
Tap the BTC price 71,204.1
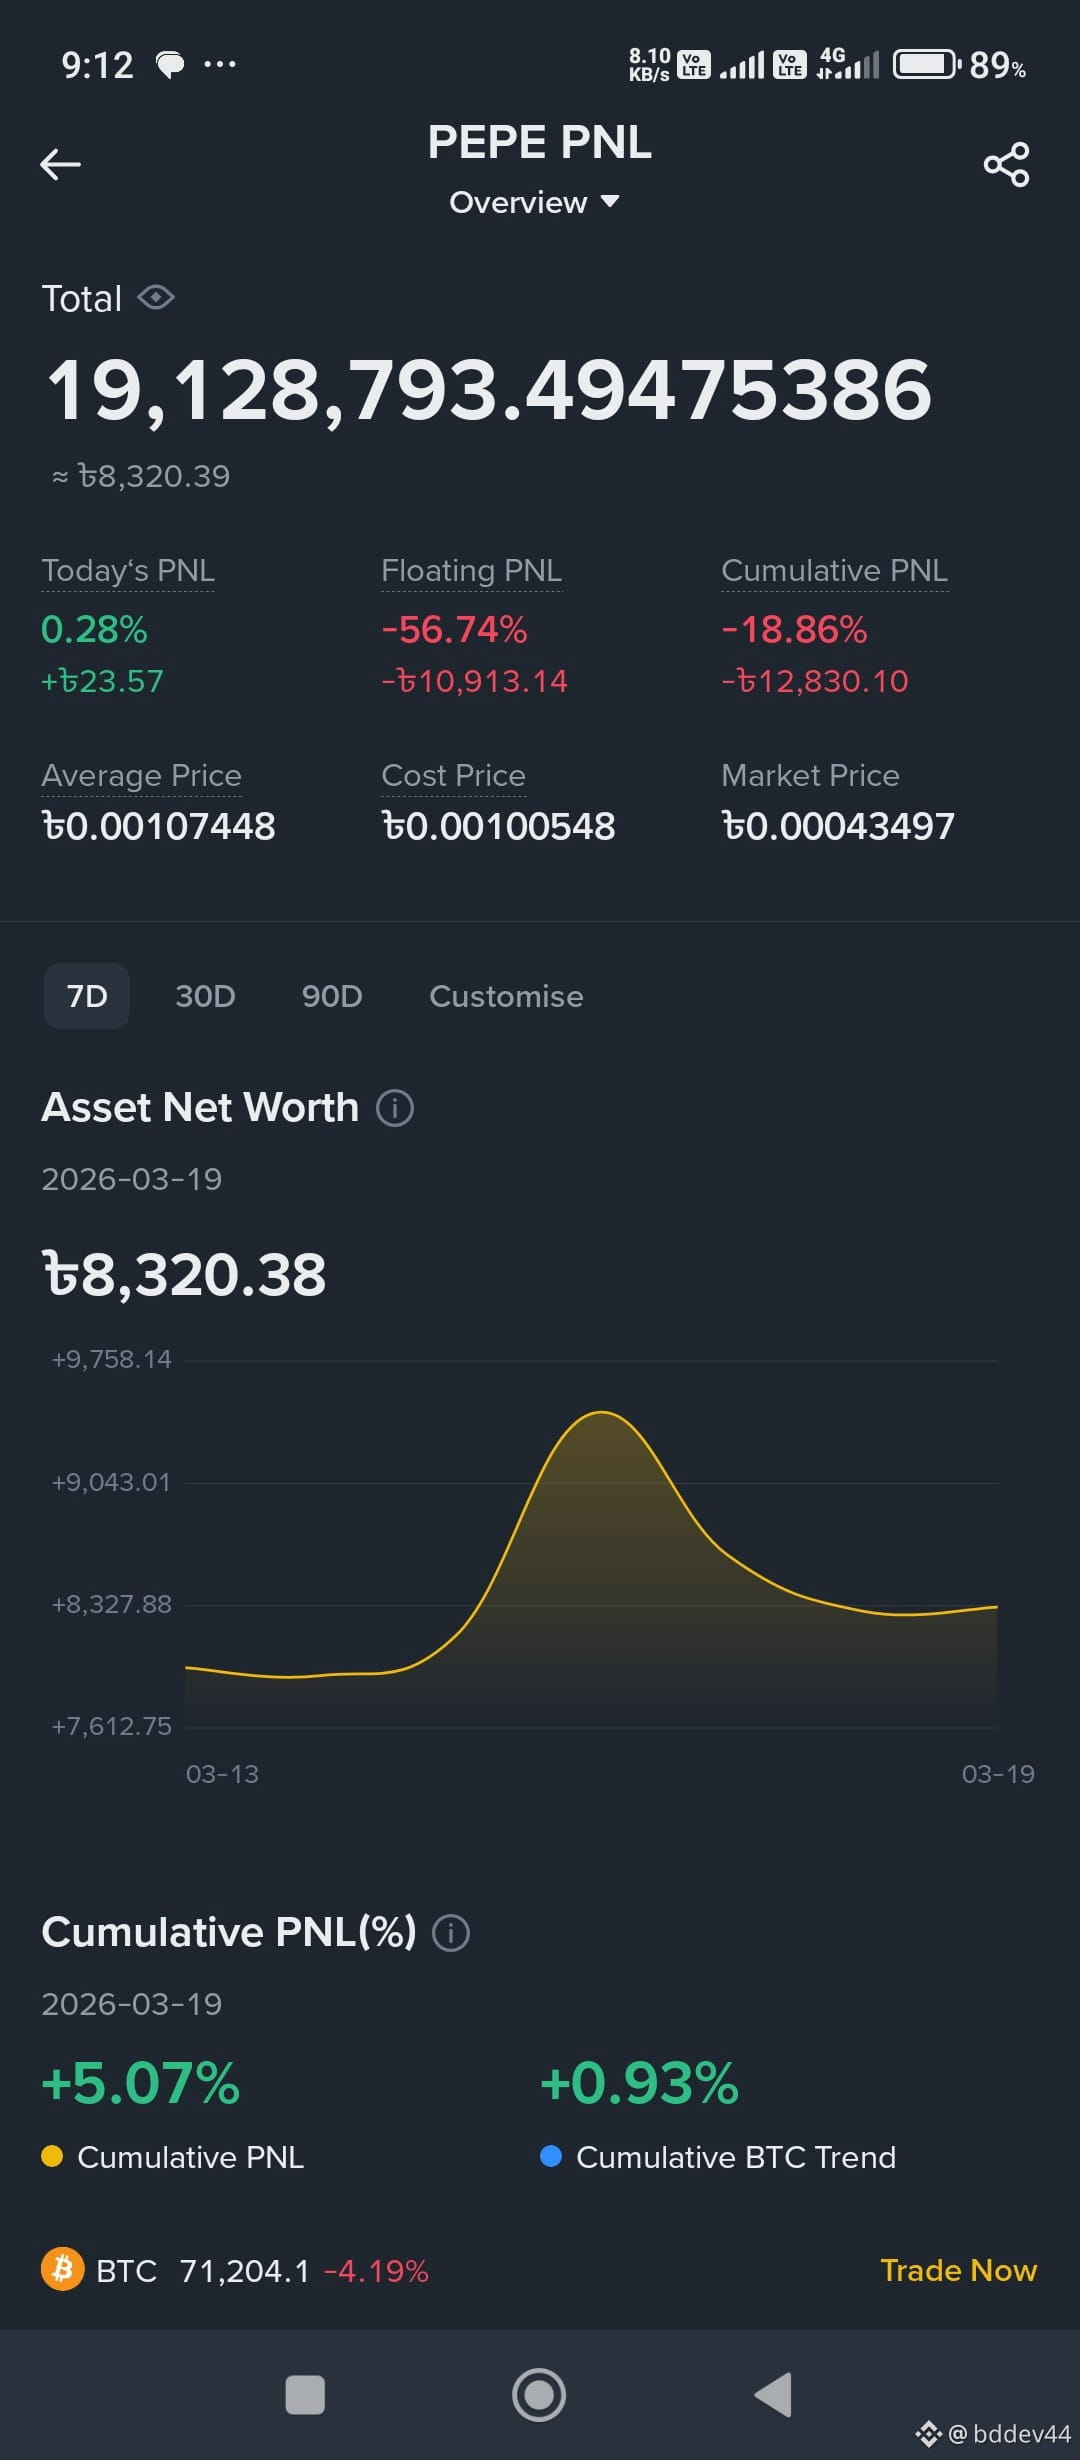[245, 2271]
